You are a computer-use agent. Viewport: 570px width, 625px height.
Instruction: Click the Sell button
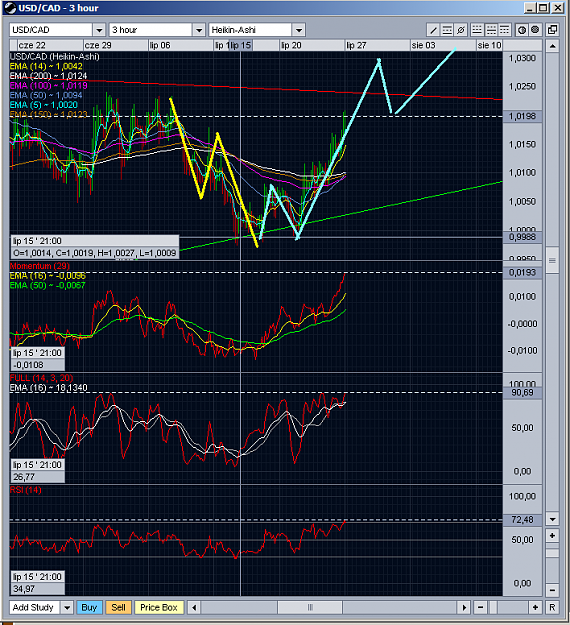coord(118,607)
